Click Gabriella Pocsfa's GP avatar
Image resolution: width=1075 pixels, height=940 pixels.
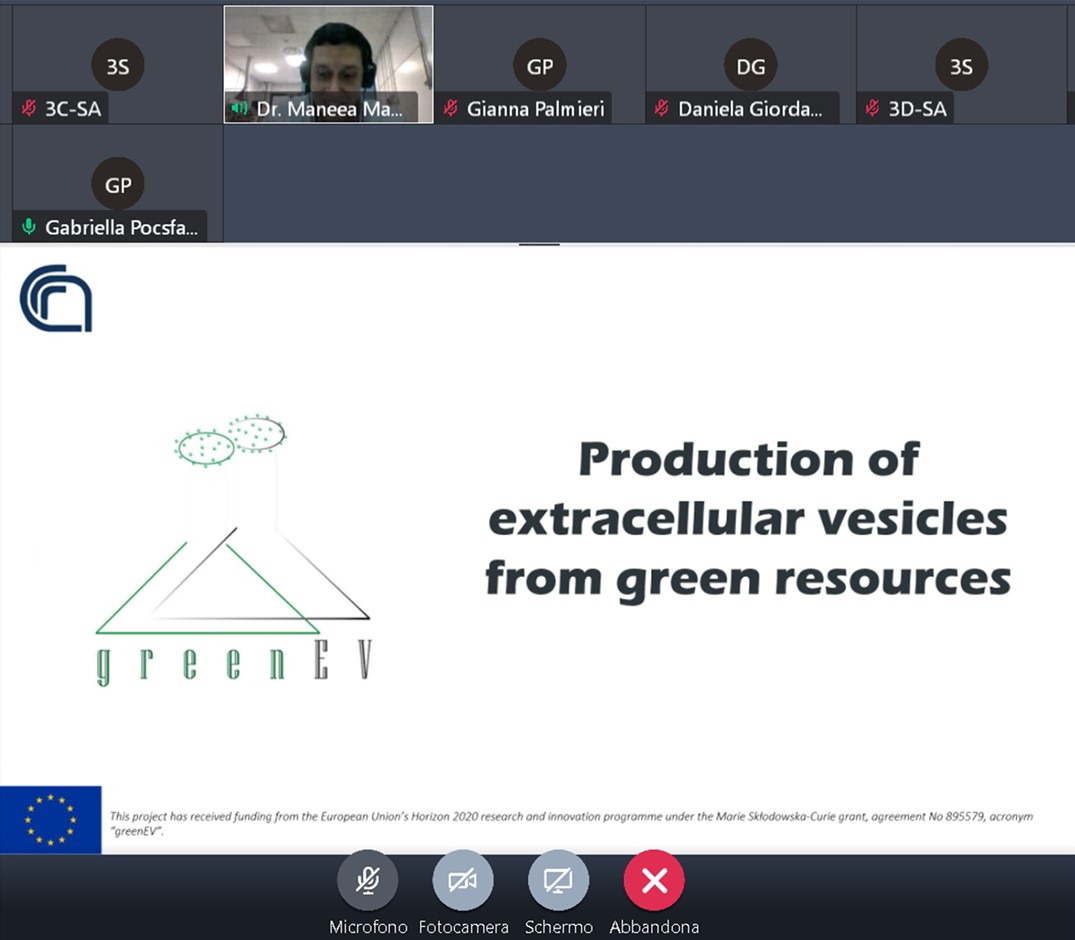118,184
